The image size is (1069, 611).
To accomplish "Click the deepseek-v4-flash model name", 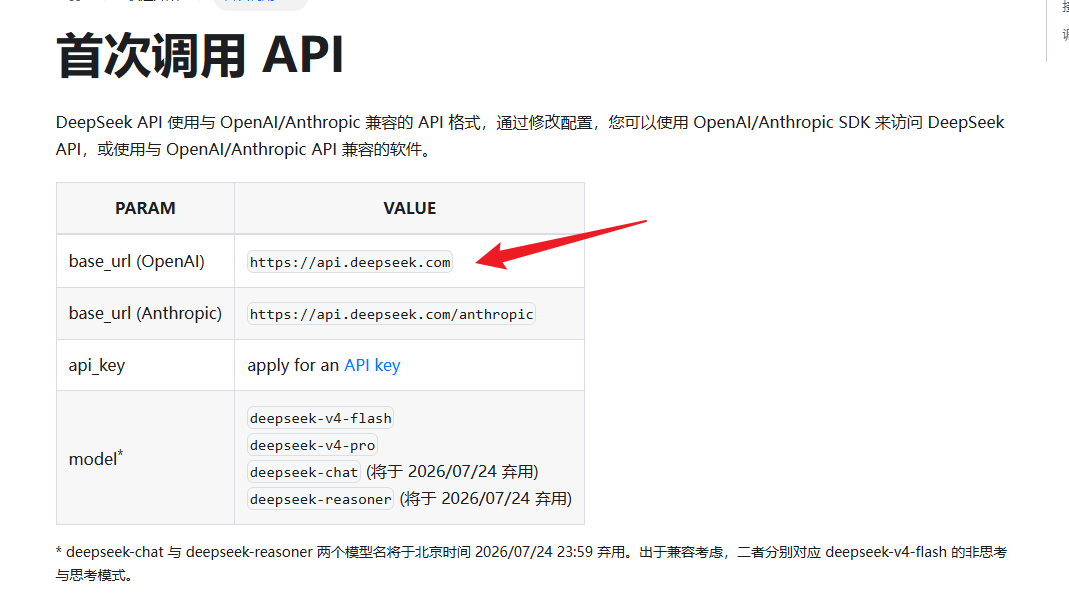I will (320, 418).
